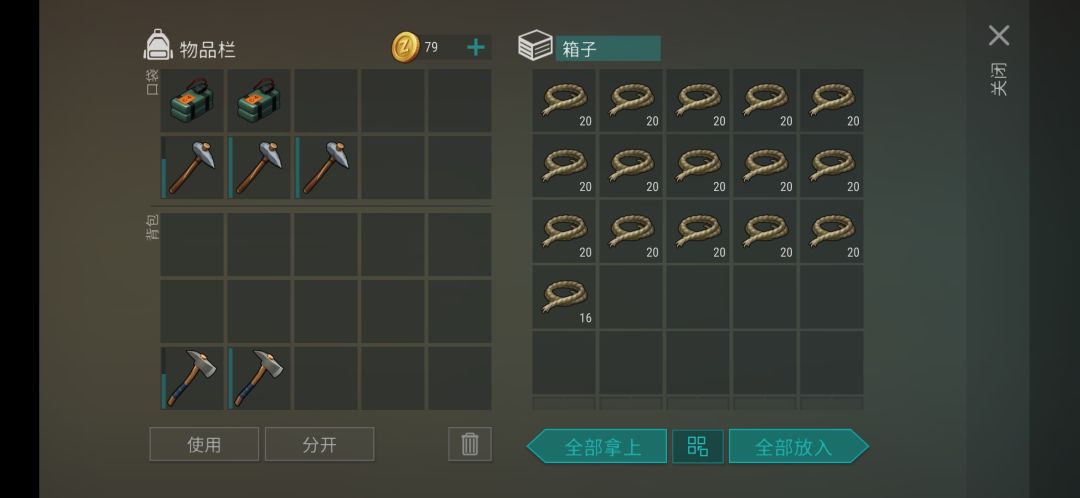The image size is (1080, 498).
Task: Click the 使用 button
Action: click(x=204, y=444)
